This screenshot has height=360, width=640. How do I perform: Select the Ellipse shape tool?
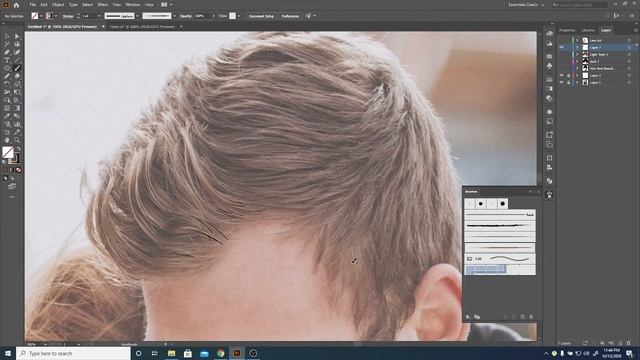point(7,68)
